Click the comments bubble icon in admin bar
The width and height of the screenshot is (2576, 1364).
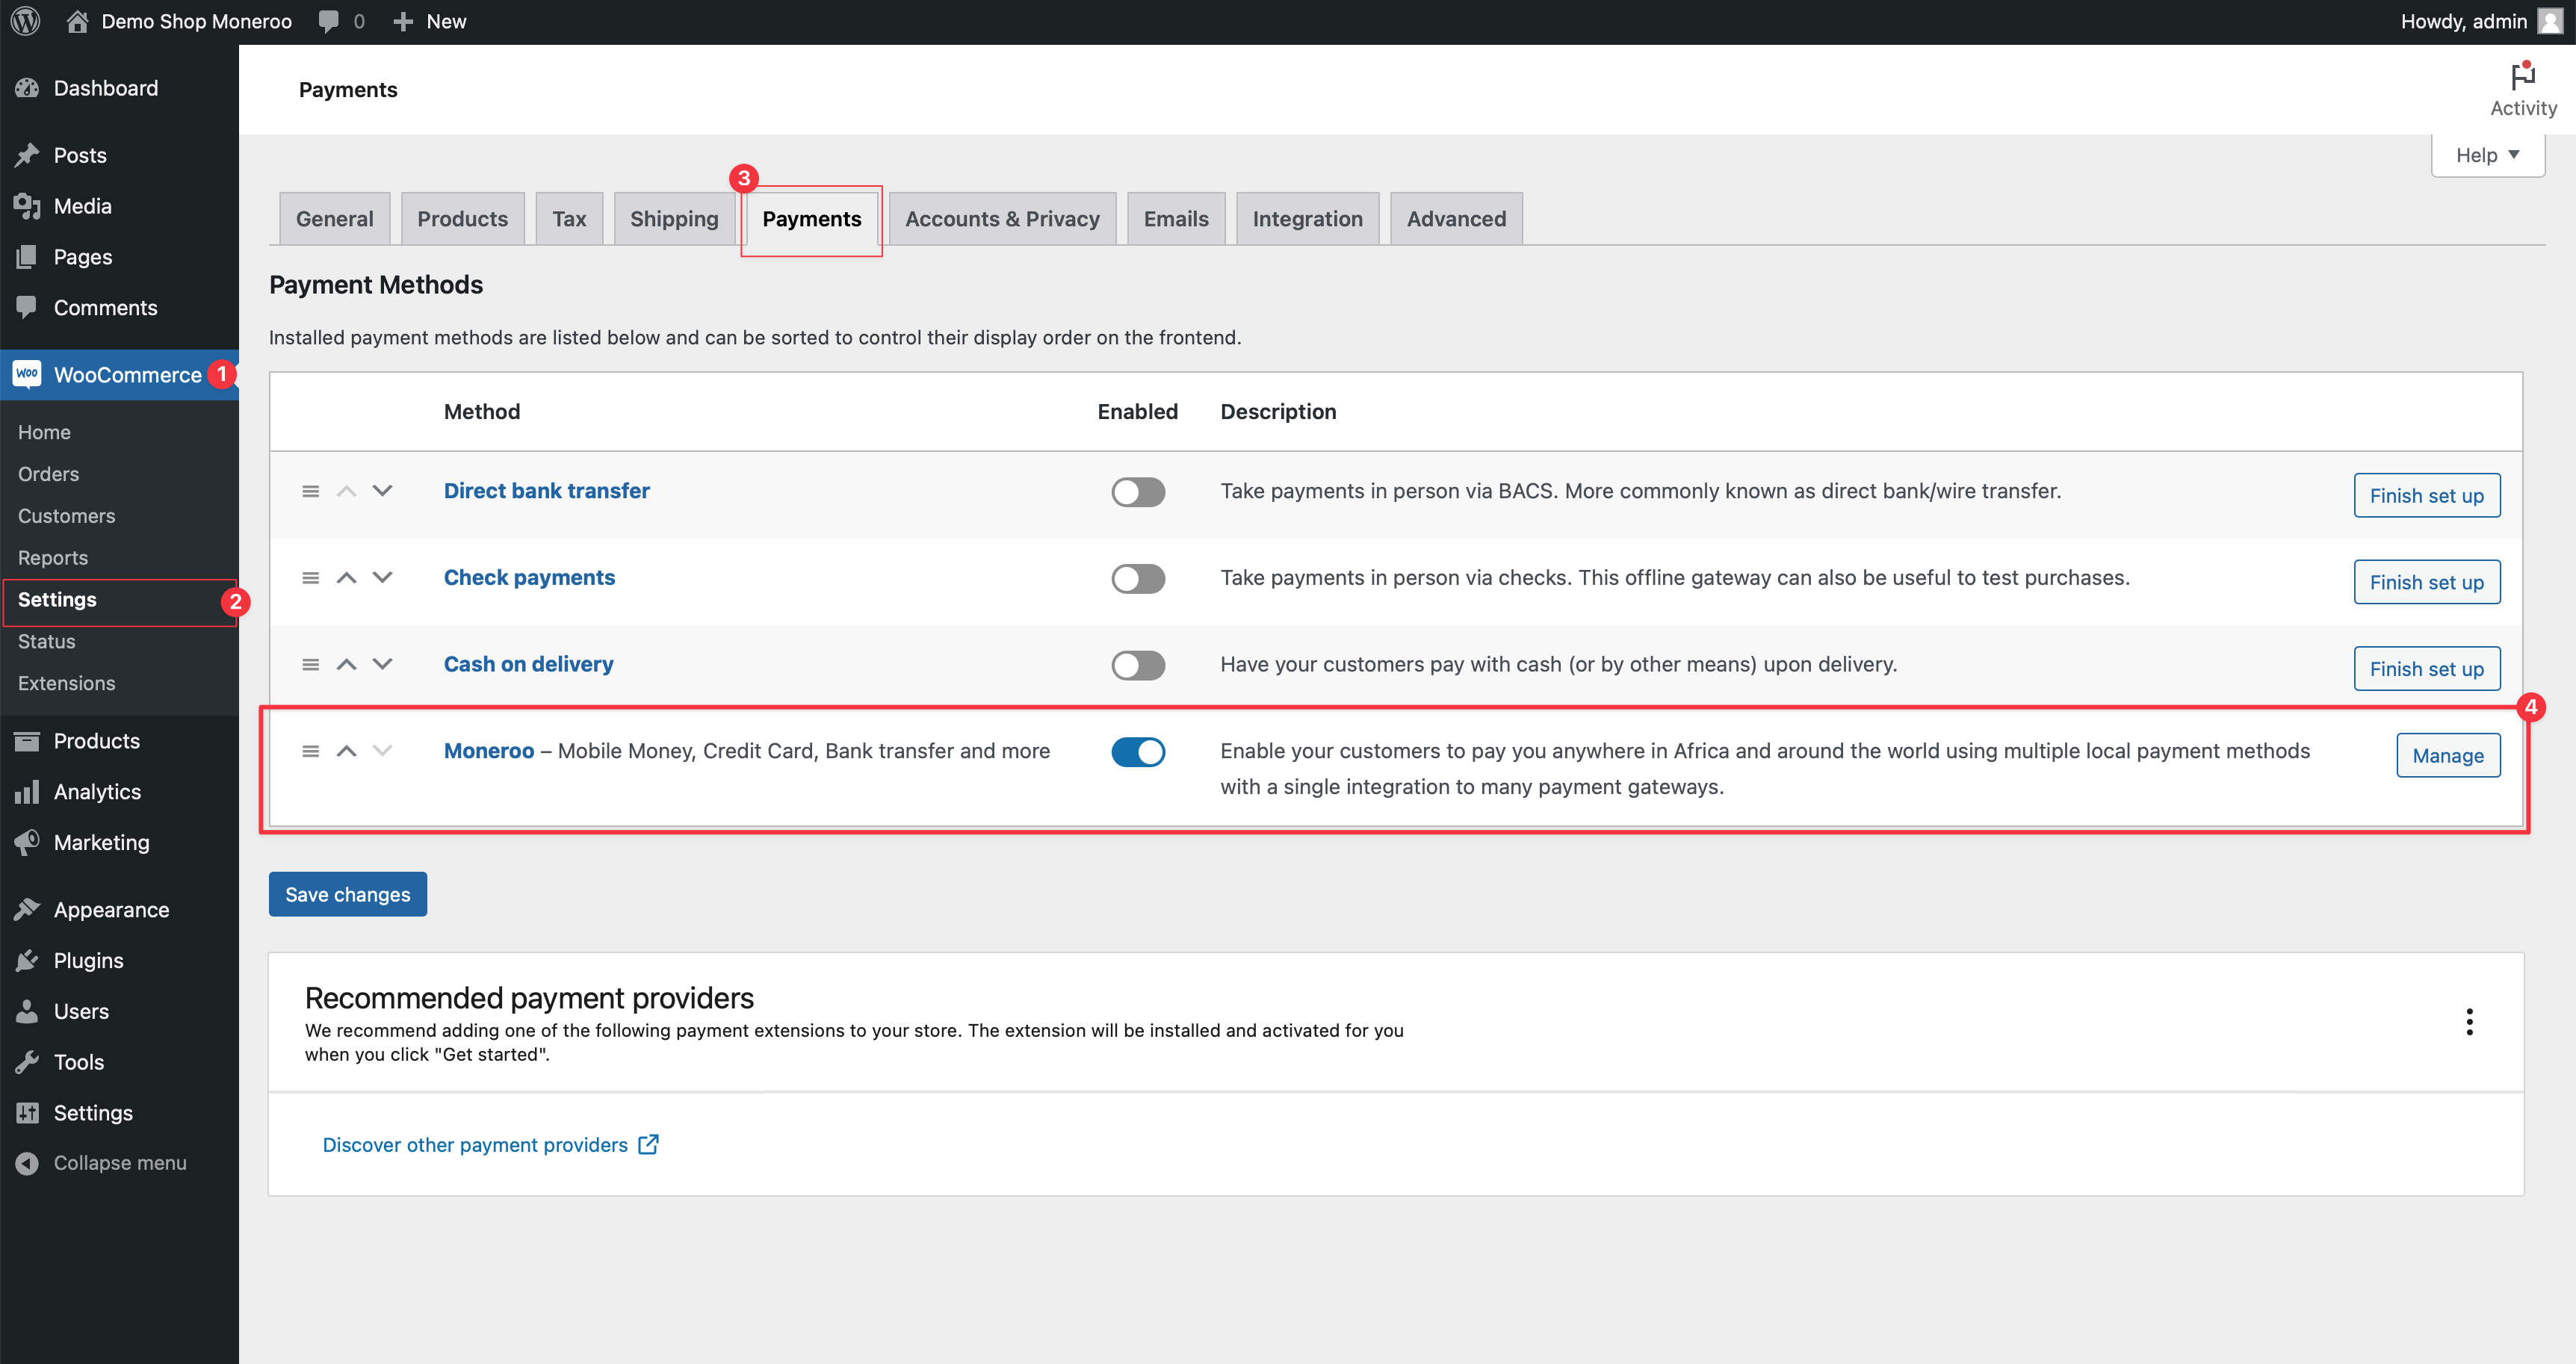point(328,21)
